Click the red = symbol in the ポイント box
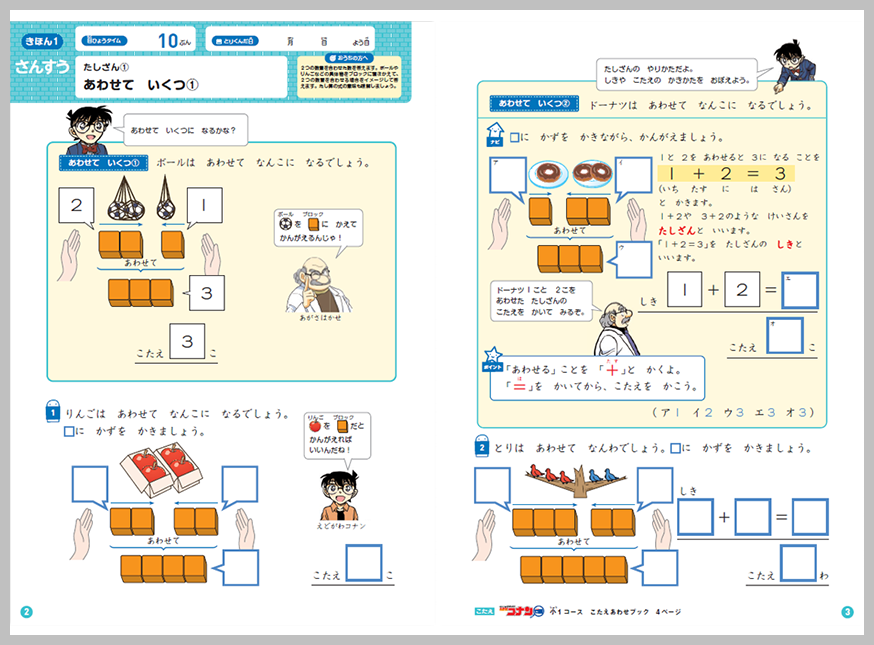The width and height of the screenshot is (874, 645). click(x=519, y=385)
